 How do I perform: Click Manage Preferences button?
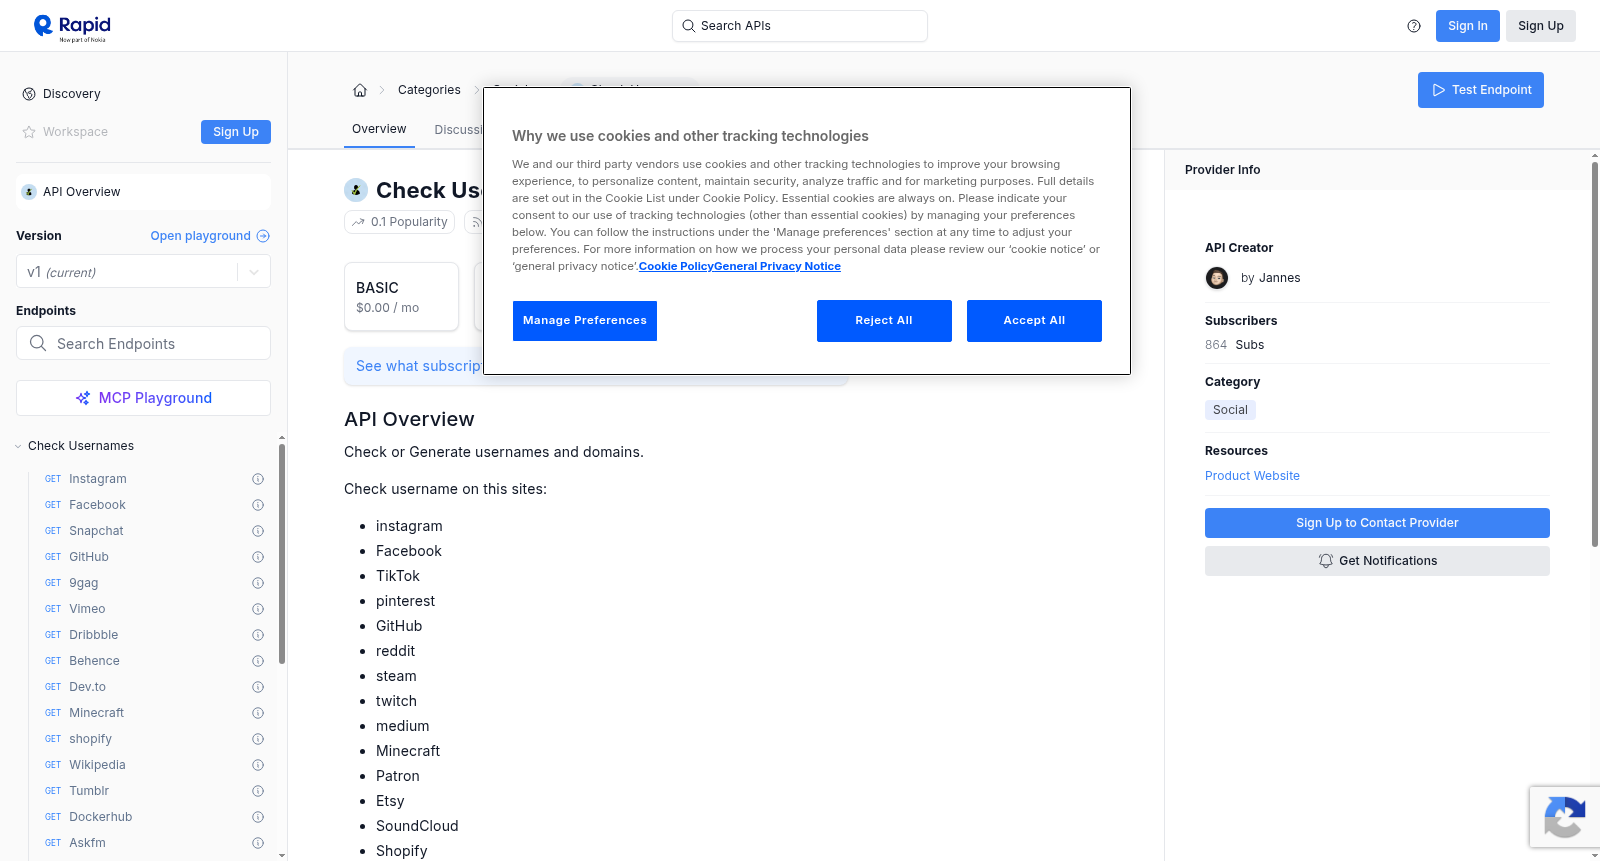pyautogui.click(x=585, y=321)
